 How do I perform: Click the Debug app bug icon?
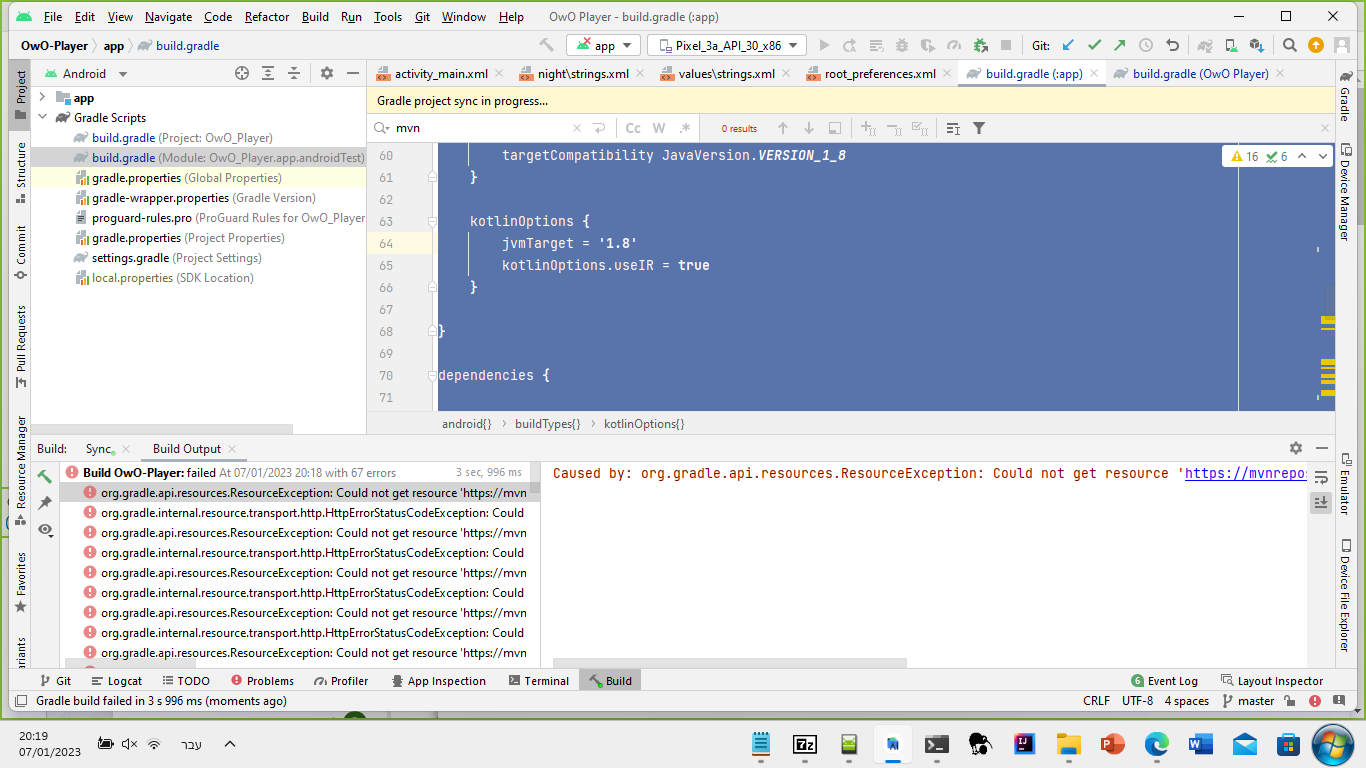pos(902,45)
